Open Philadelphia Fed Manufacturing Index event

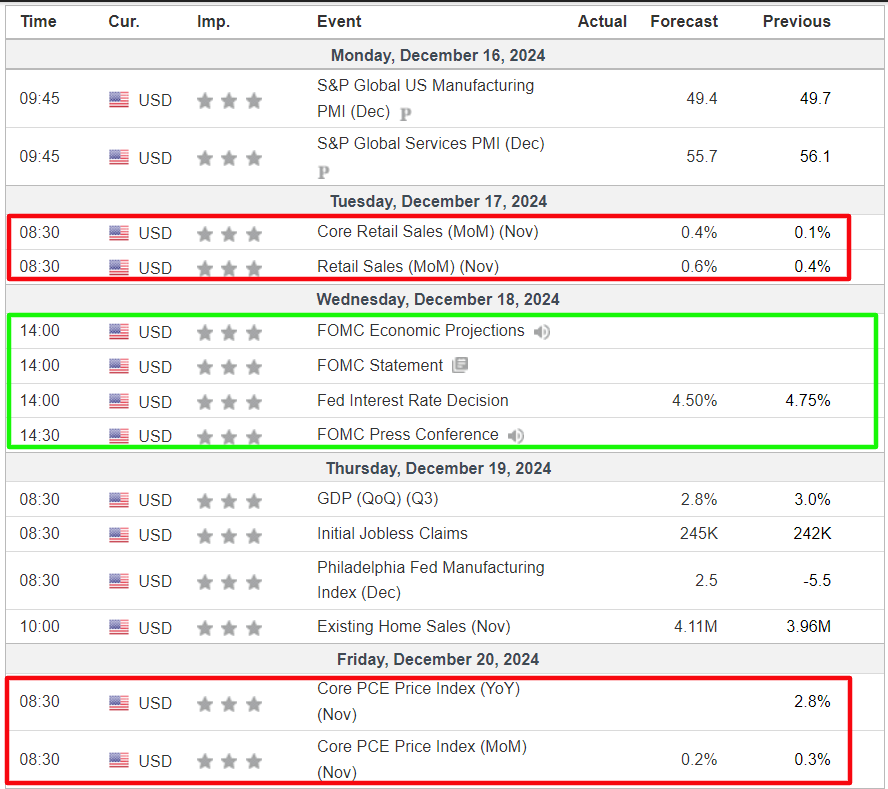pyautogui.click(x=430, y=580)
